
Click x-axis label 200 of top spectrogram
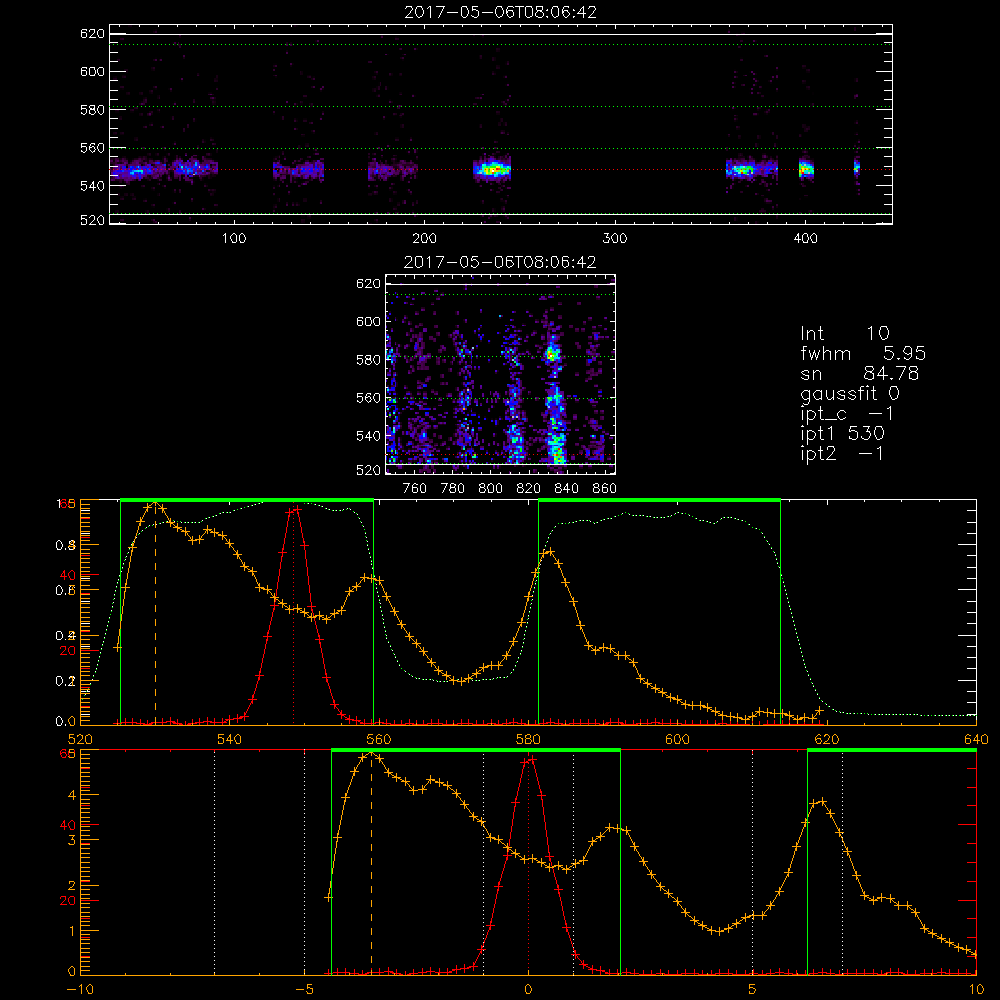pyautogui.click(x=424, y=239)
